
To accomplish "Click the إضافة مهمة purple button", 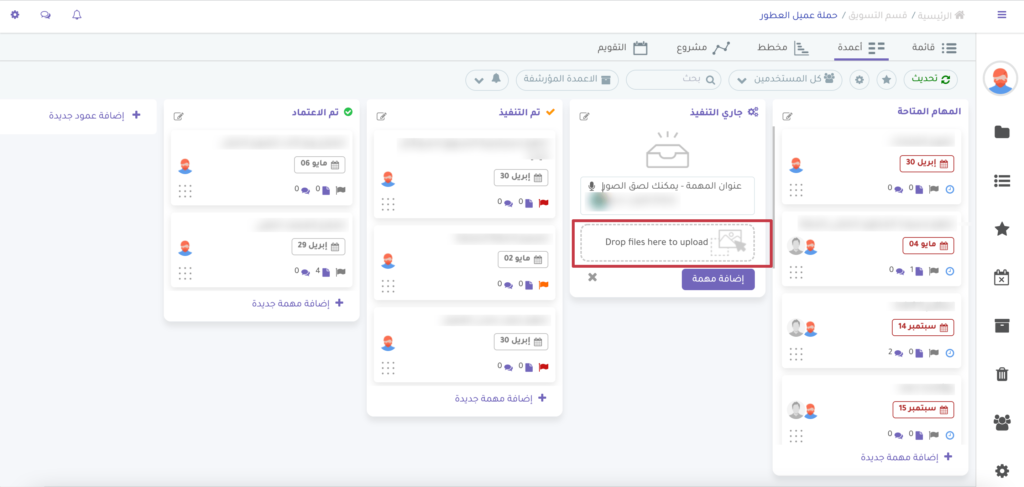I will [x=718, y=279].
